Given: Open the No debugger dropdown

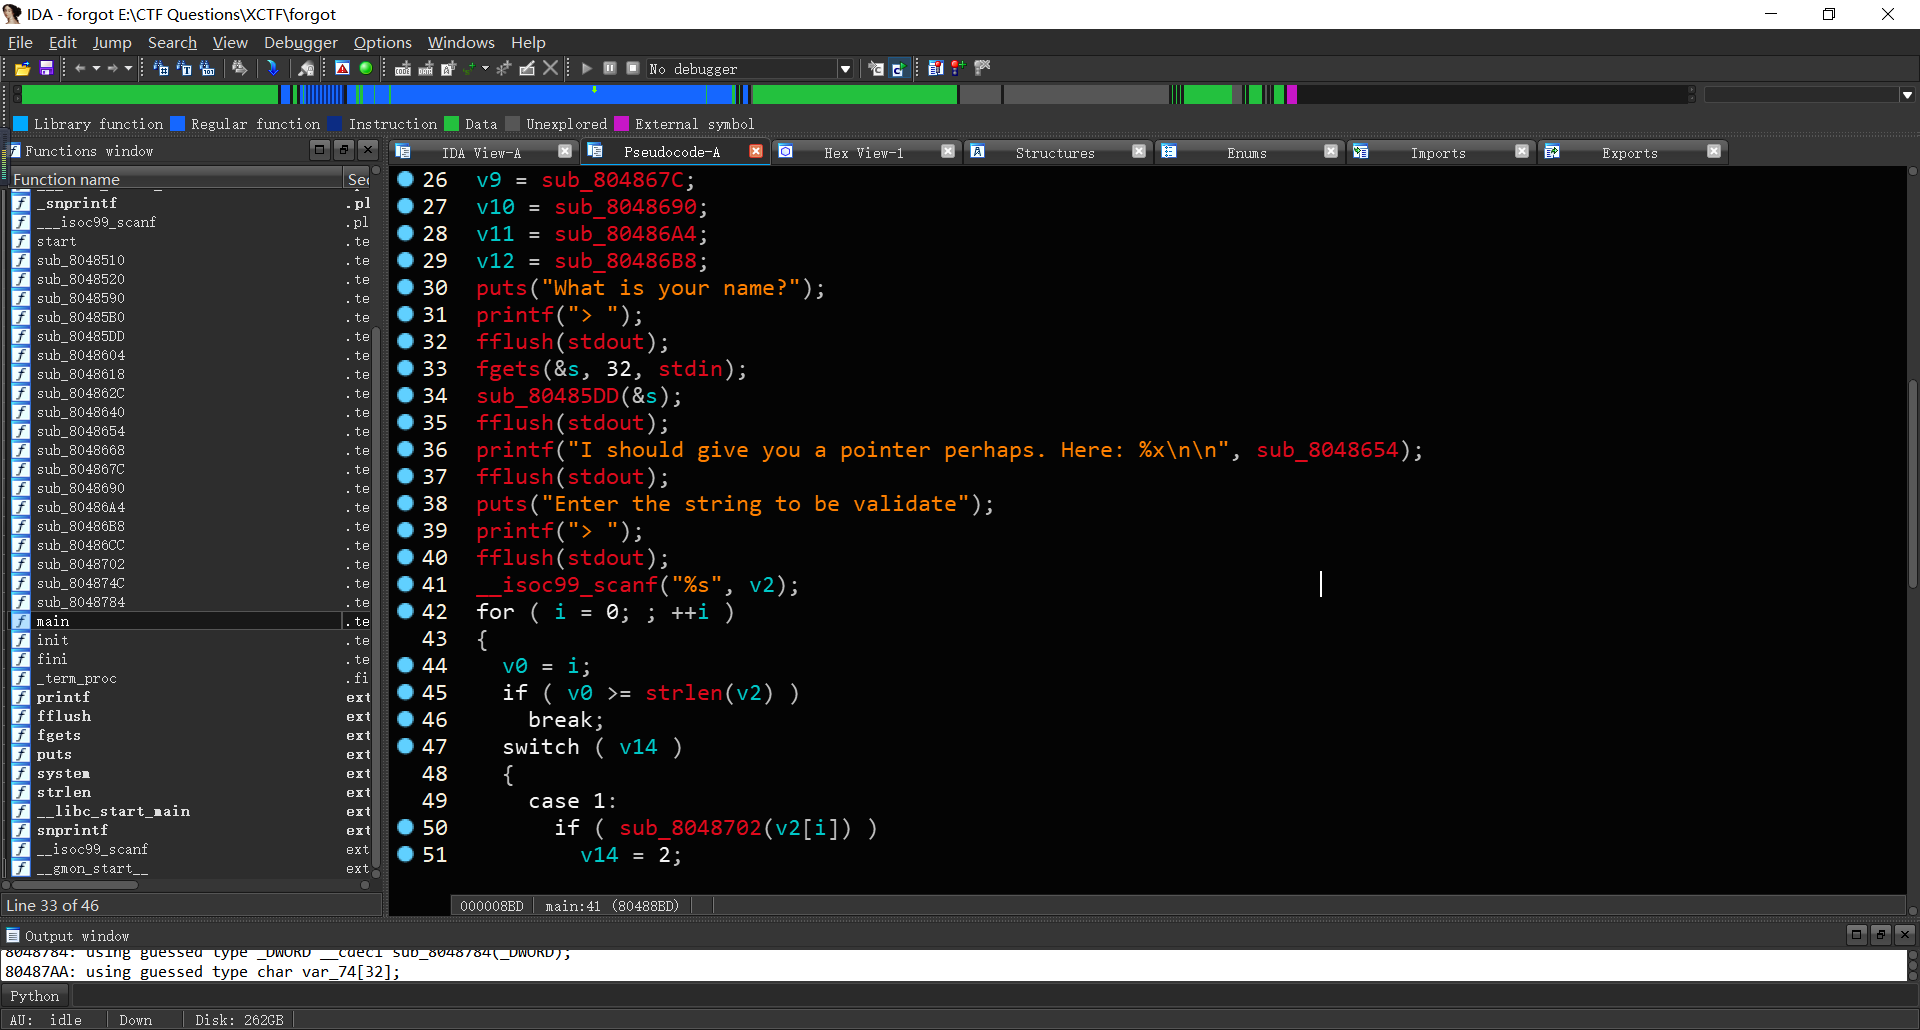Looking at the screenshot, I should point(845,69).
